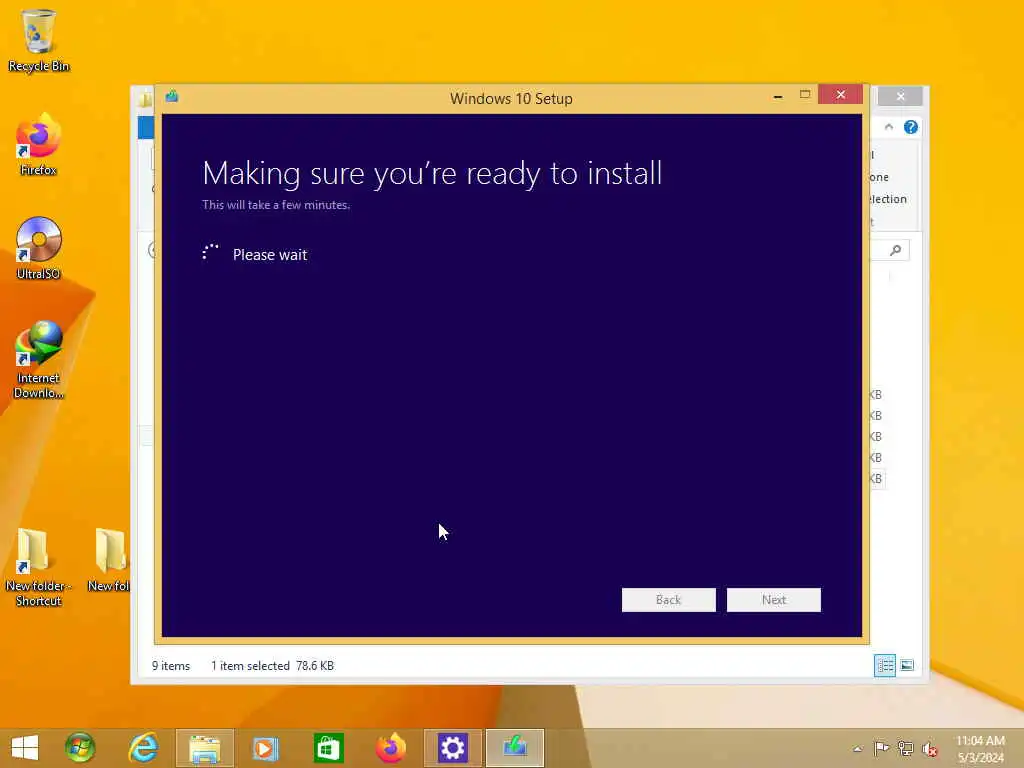Open File Explorer from the taskbar
This screenshot has height=768, width=1024.
(204, 748)
